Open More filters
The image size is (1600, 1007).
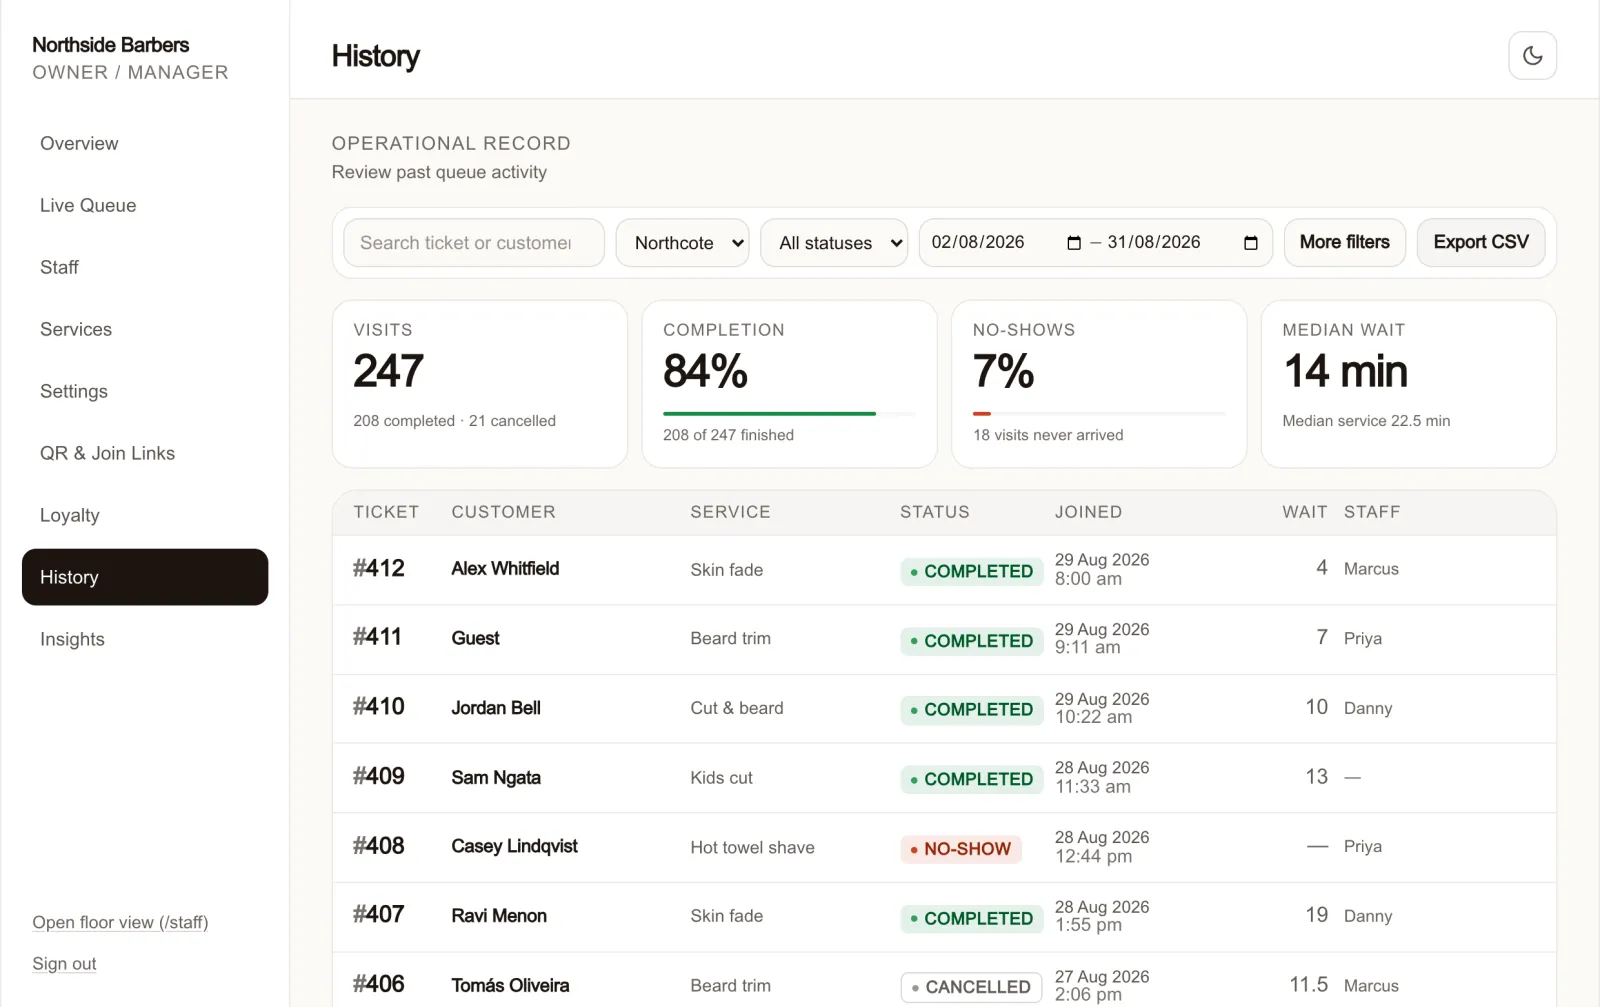tap(1345, 242)
